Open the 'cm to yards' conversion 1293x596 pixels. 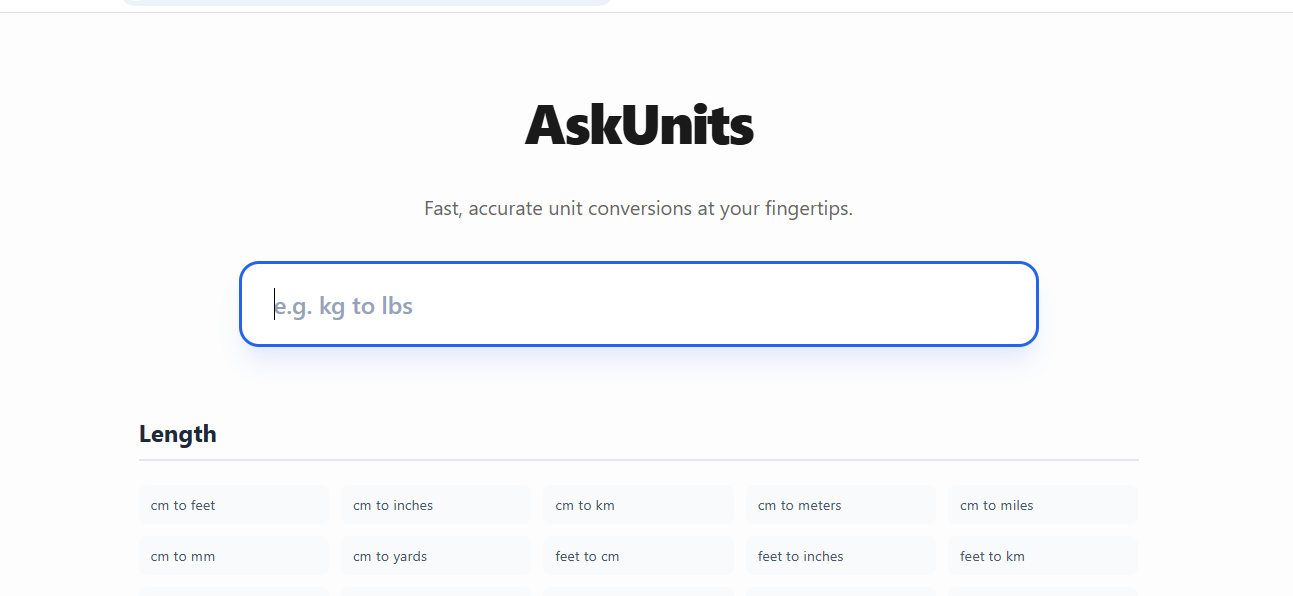point(436,556)
